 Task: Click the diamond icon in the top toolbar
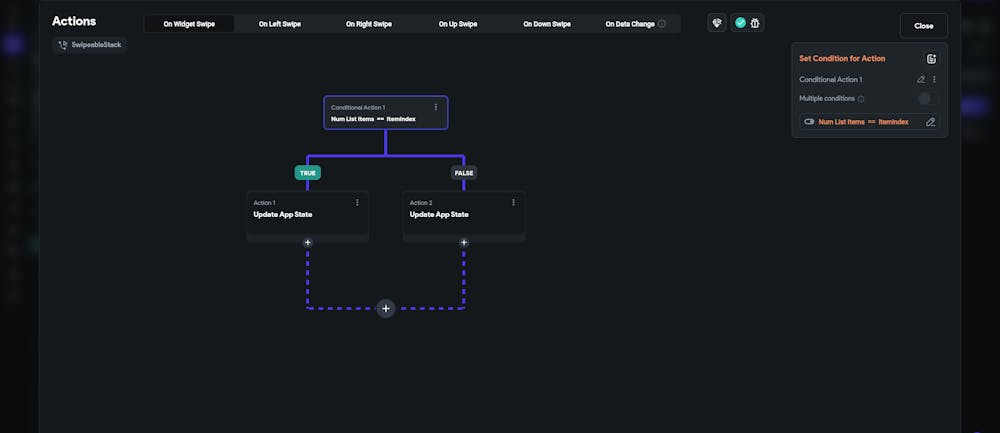[717, 23]
